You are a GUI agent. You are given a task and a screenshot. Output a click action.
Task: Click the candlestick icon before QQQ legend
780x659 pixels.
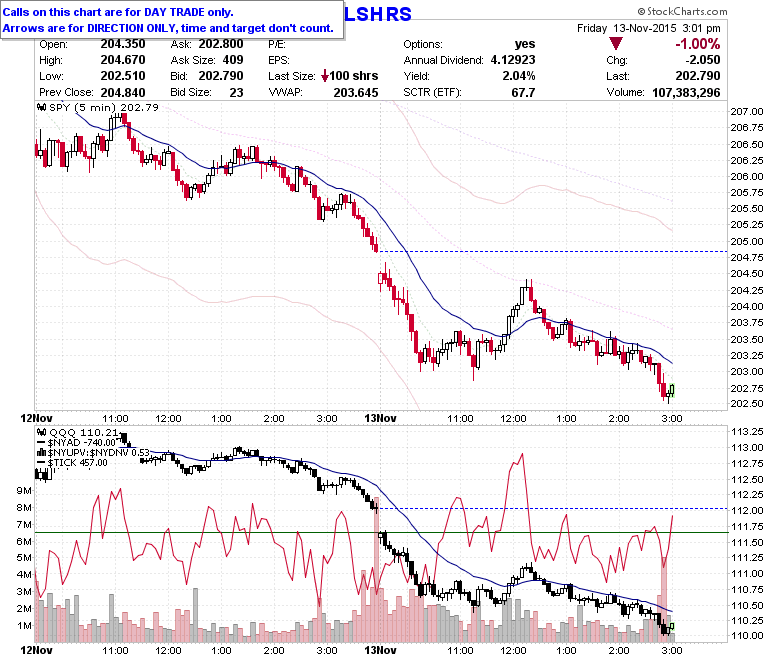(42, 432)
